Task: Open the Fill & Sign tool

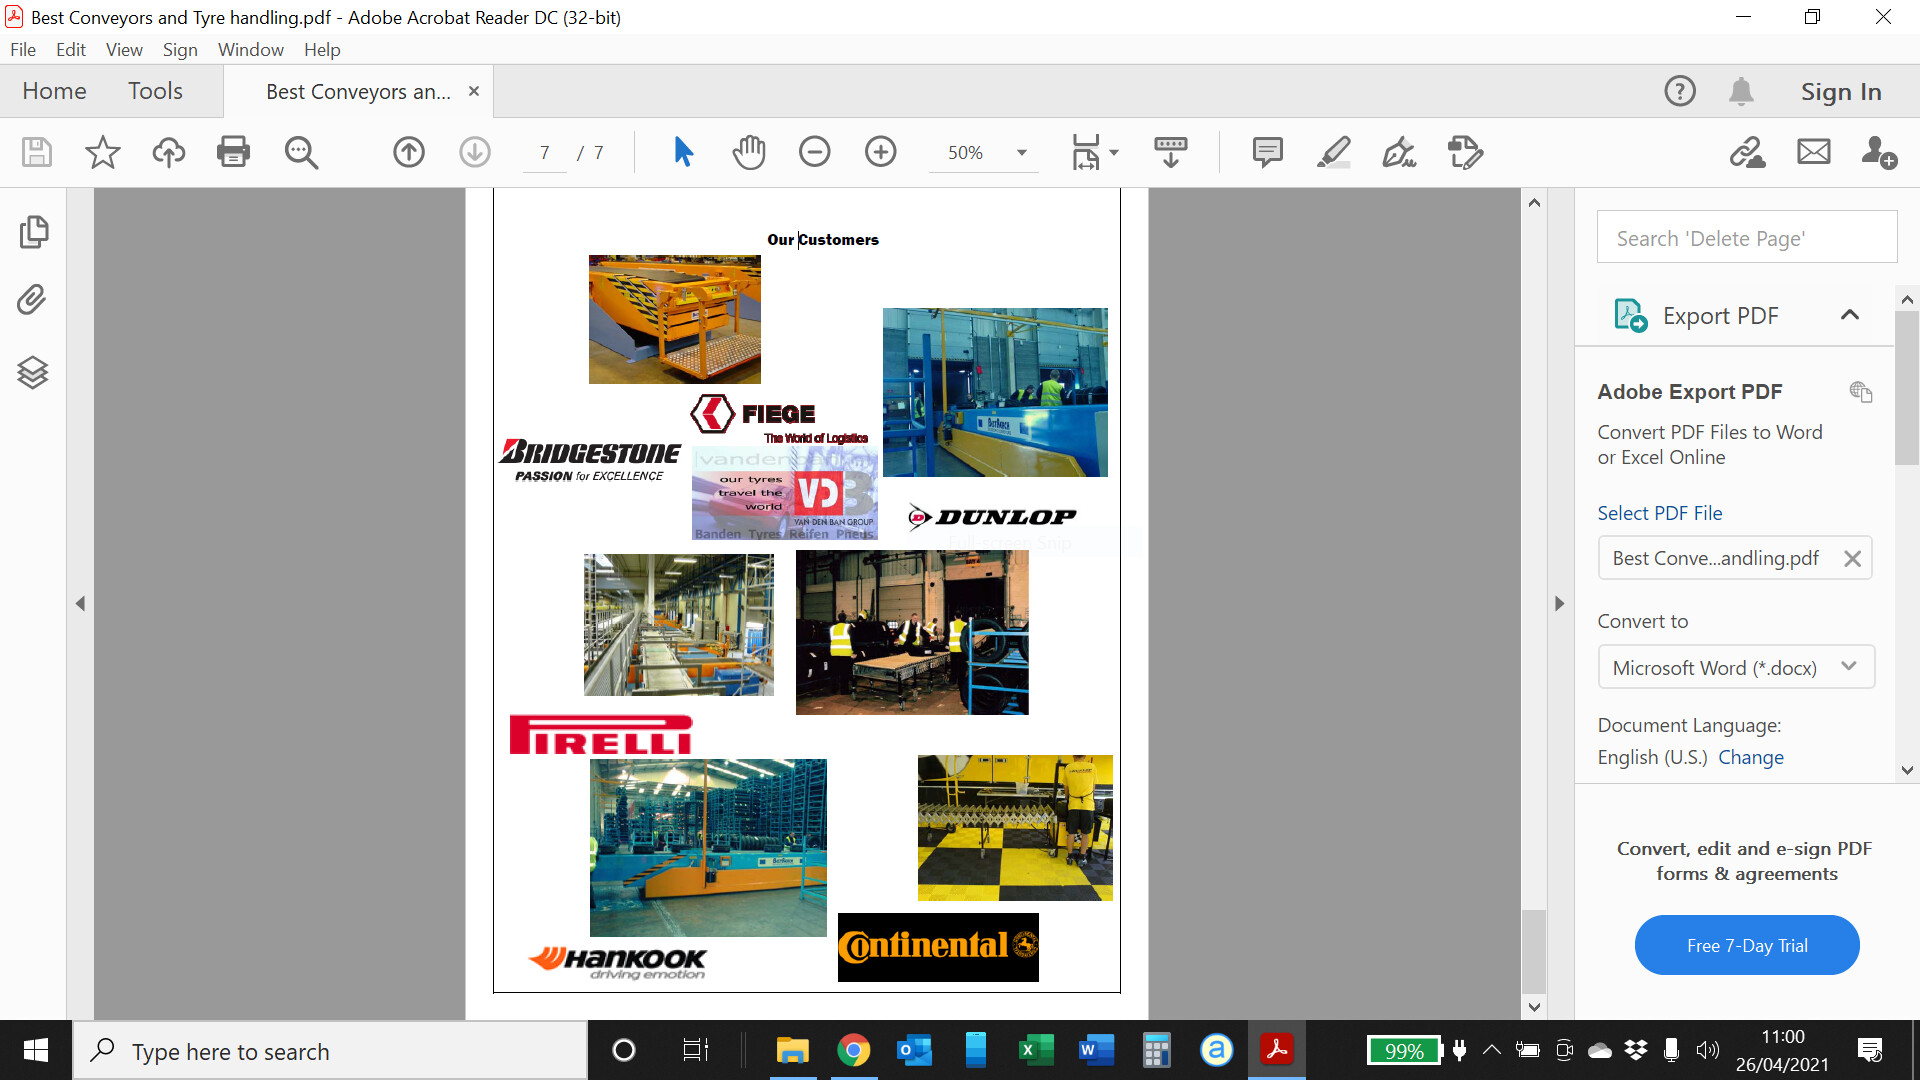Action: (1399, 152)
